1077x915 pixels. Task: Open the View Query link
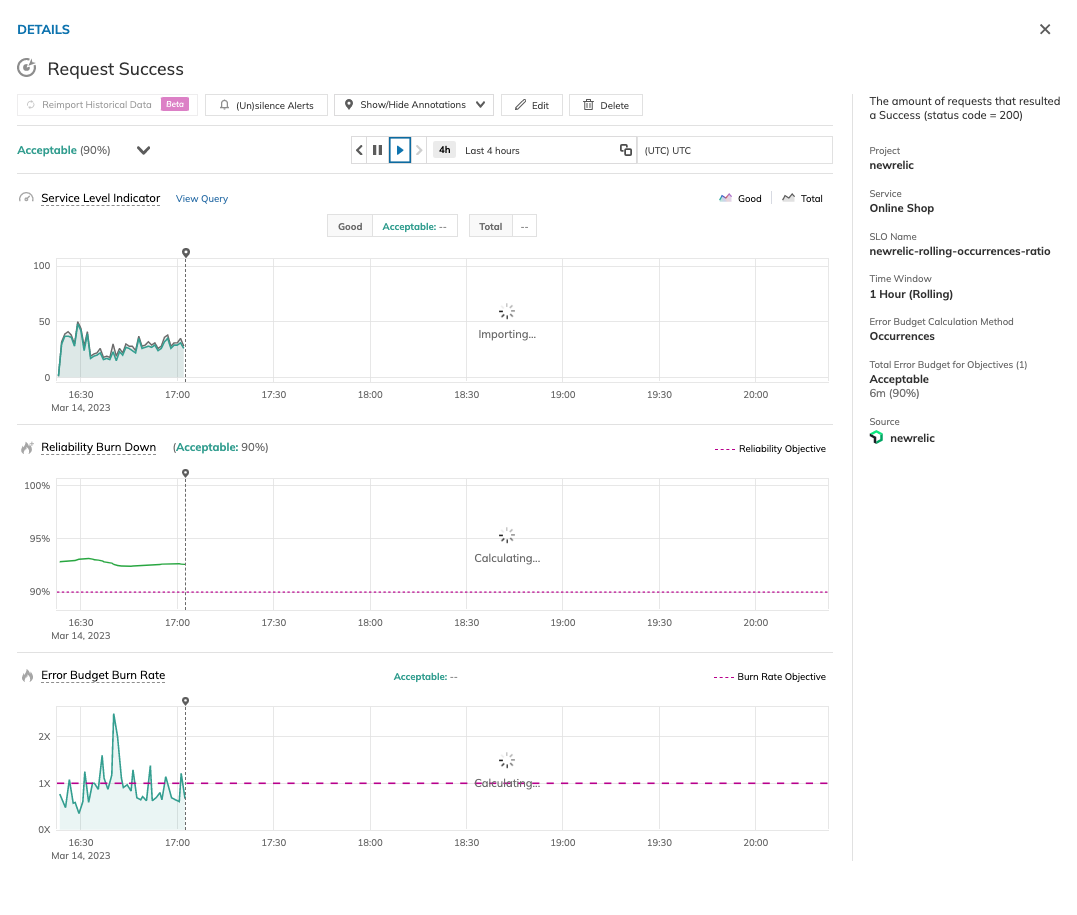(202, 199)
